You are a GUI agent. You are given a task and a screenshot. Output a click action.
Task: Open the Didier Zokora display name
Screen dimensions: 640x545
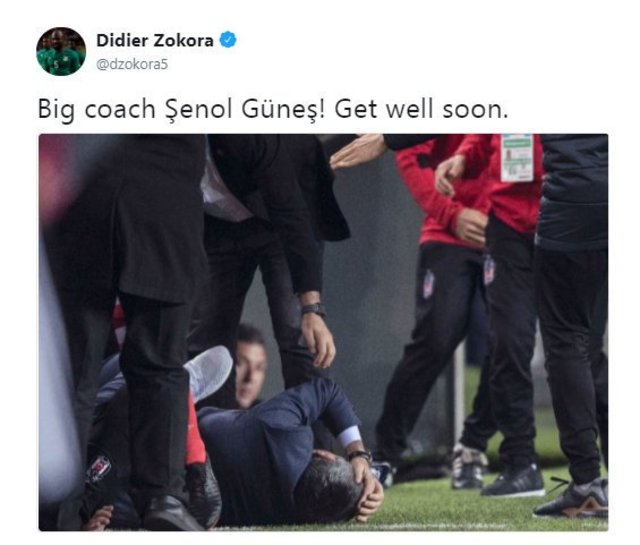(155, 40)
